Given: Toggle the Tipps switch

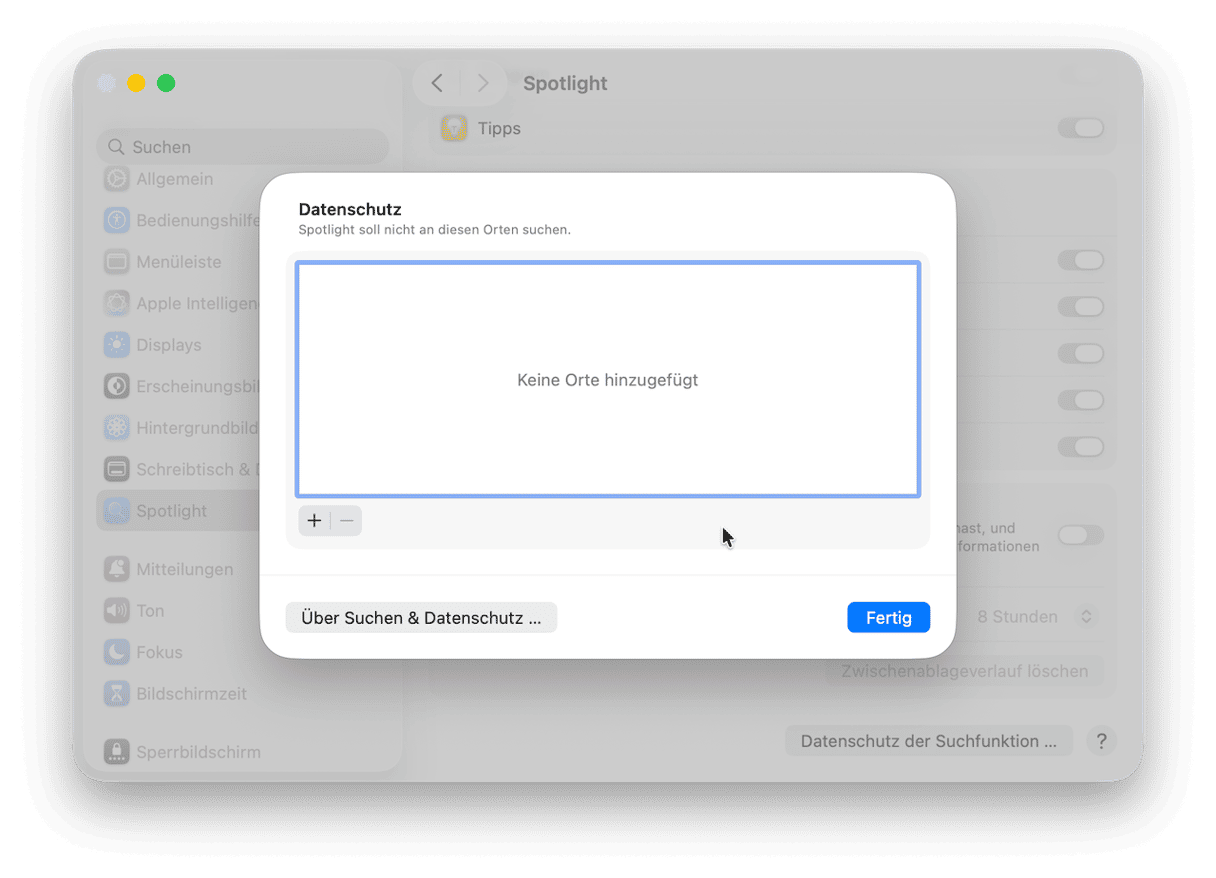Looking at the screenshot, I should coord(1080,129).
